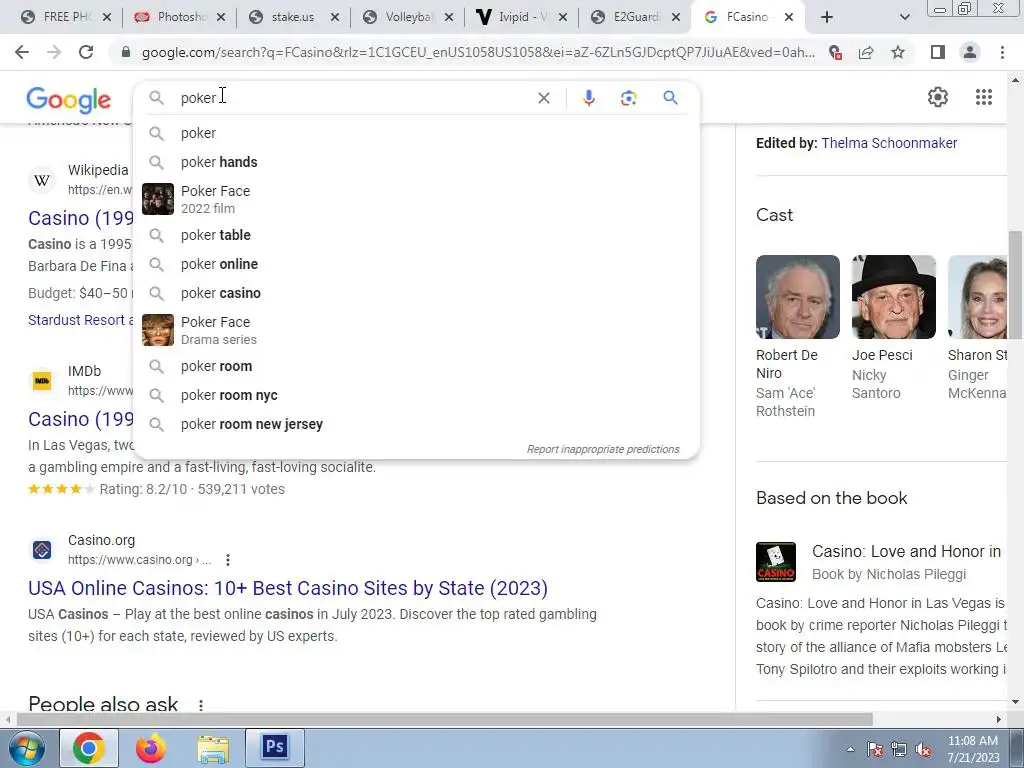Screen dimensions: 1024x768
Task: Open Robert De Niro cast photo
Action: 797,297
